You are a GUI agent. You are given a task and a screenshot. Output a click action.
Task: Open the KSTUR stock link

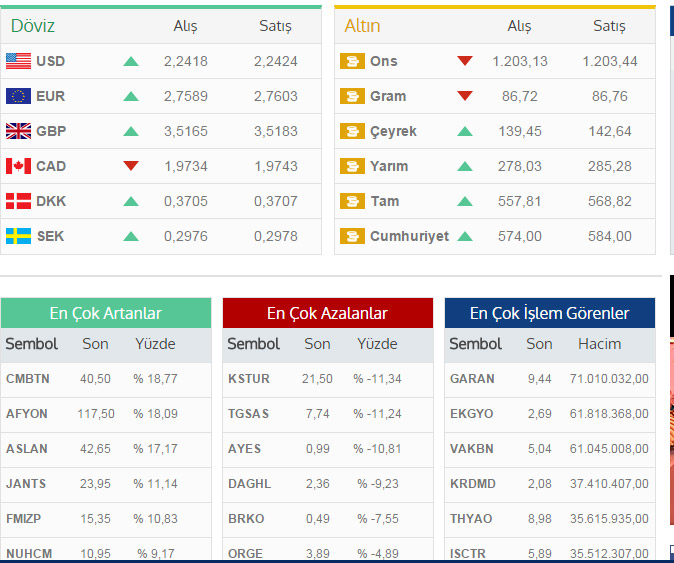pyautogui.click(x=249, y=379)
